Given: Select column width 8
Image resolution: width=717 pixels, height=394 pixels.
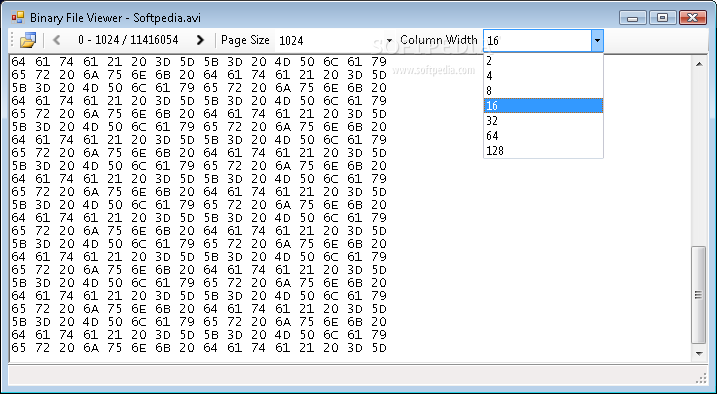Looking at the screenshot, I should click(x=543, y=91).
